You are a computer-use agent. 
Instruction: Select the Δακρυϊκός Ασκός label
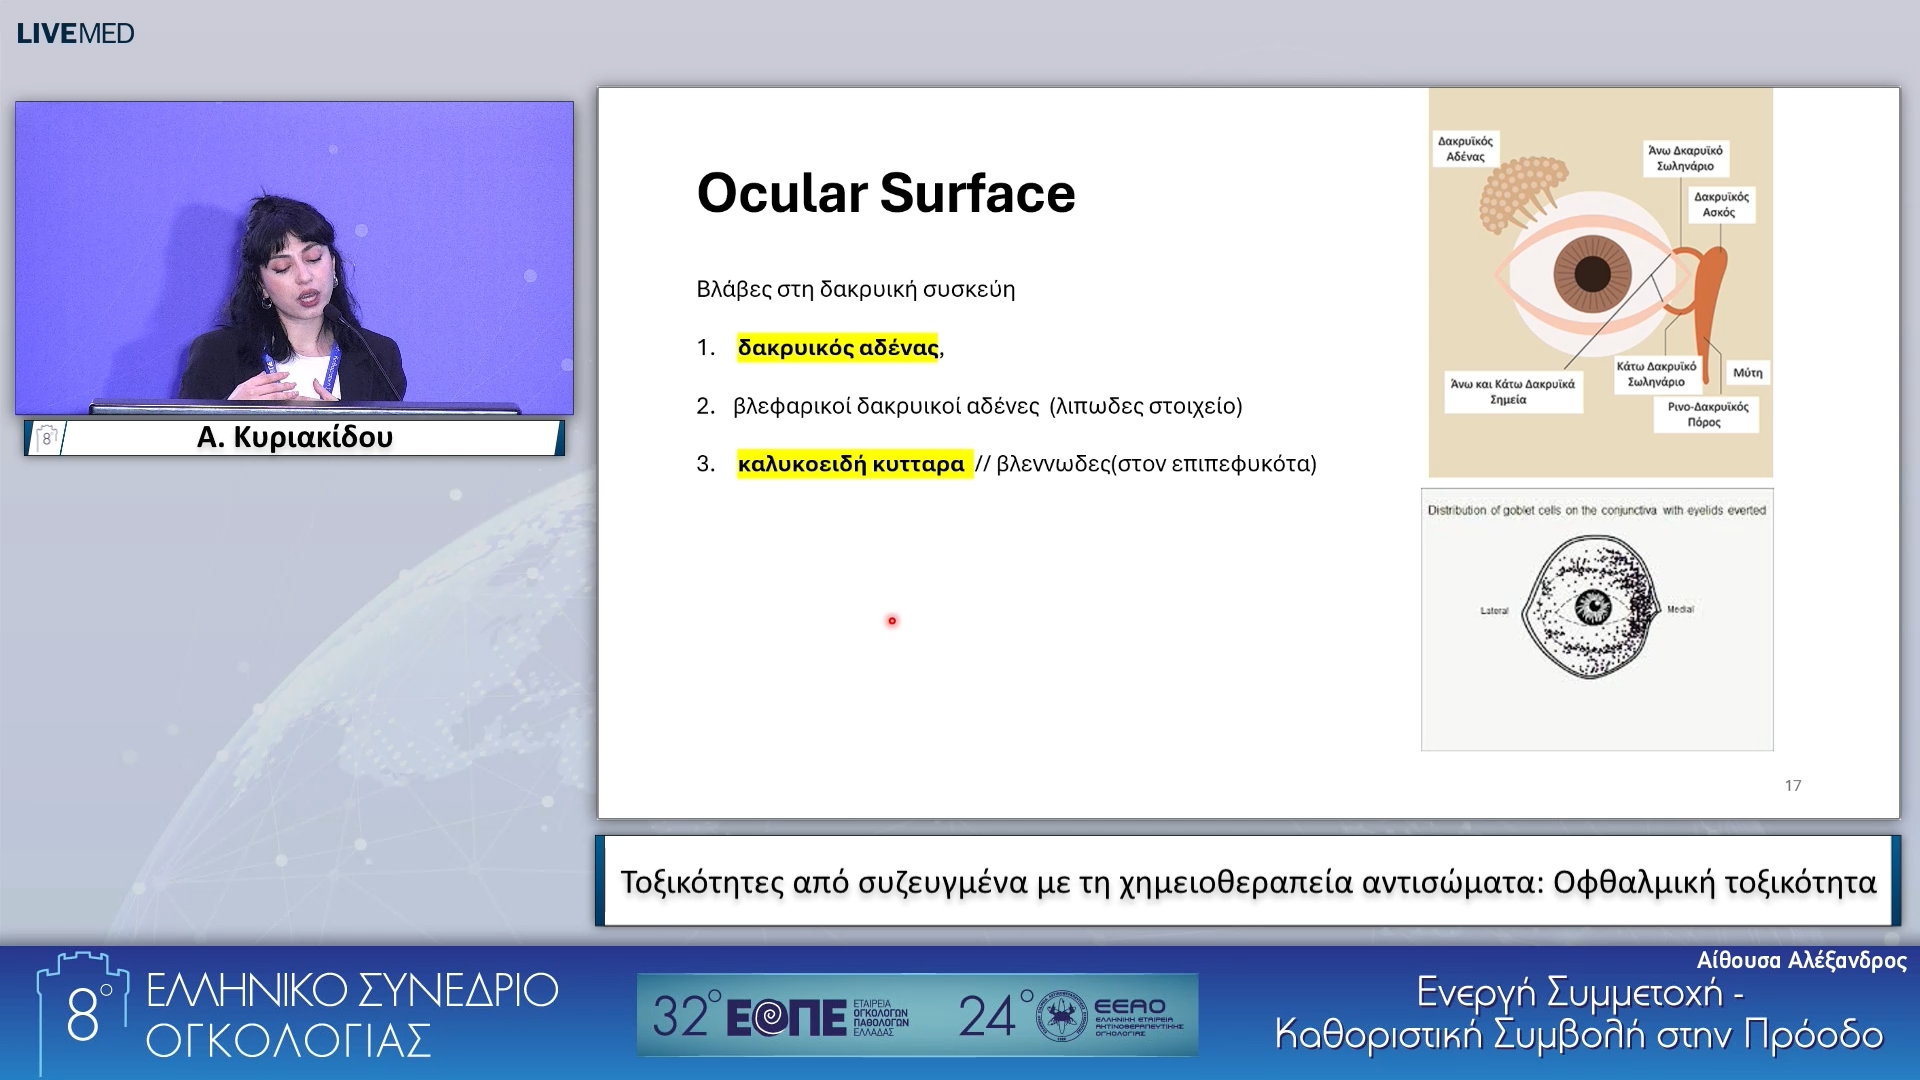pos(1720,204)
